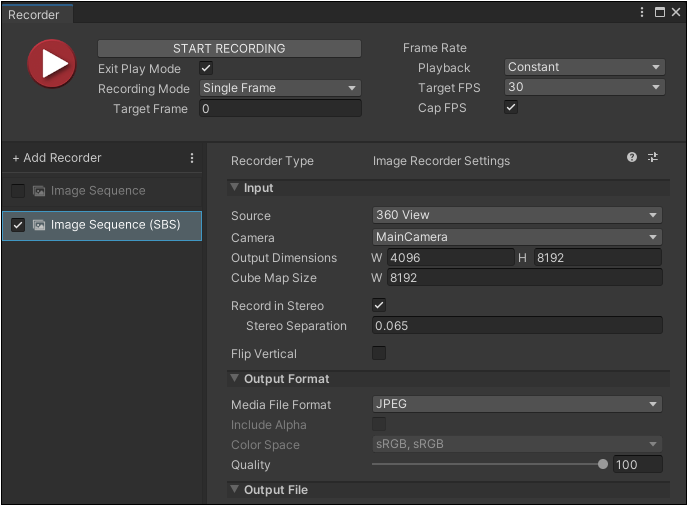Viewport: 688px width, 506px height.
Task: Click the disabled Image Sequence recorder icon
Action: pyautogui.click(x=39, y=191)
